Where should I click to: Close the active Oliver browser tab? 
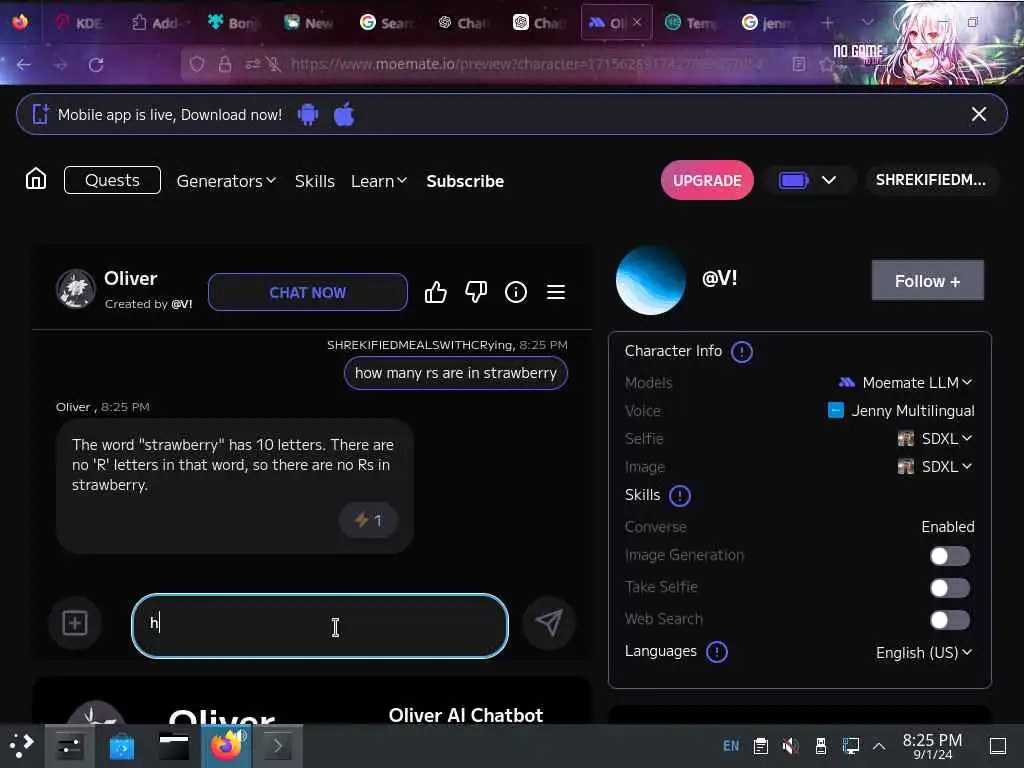click(637, 23)
